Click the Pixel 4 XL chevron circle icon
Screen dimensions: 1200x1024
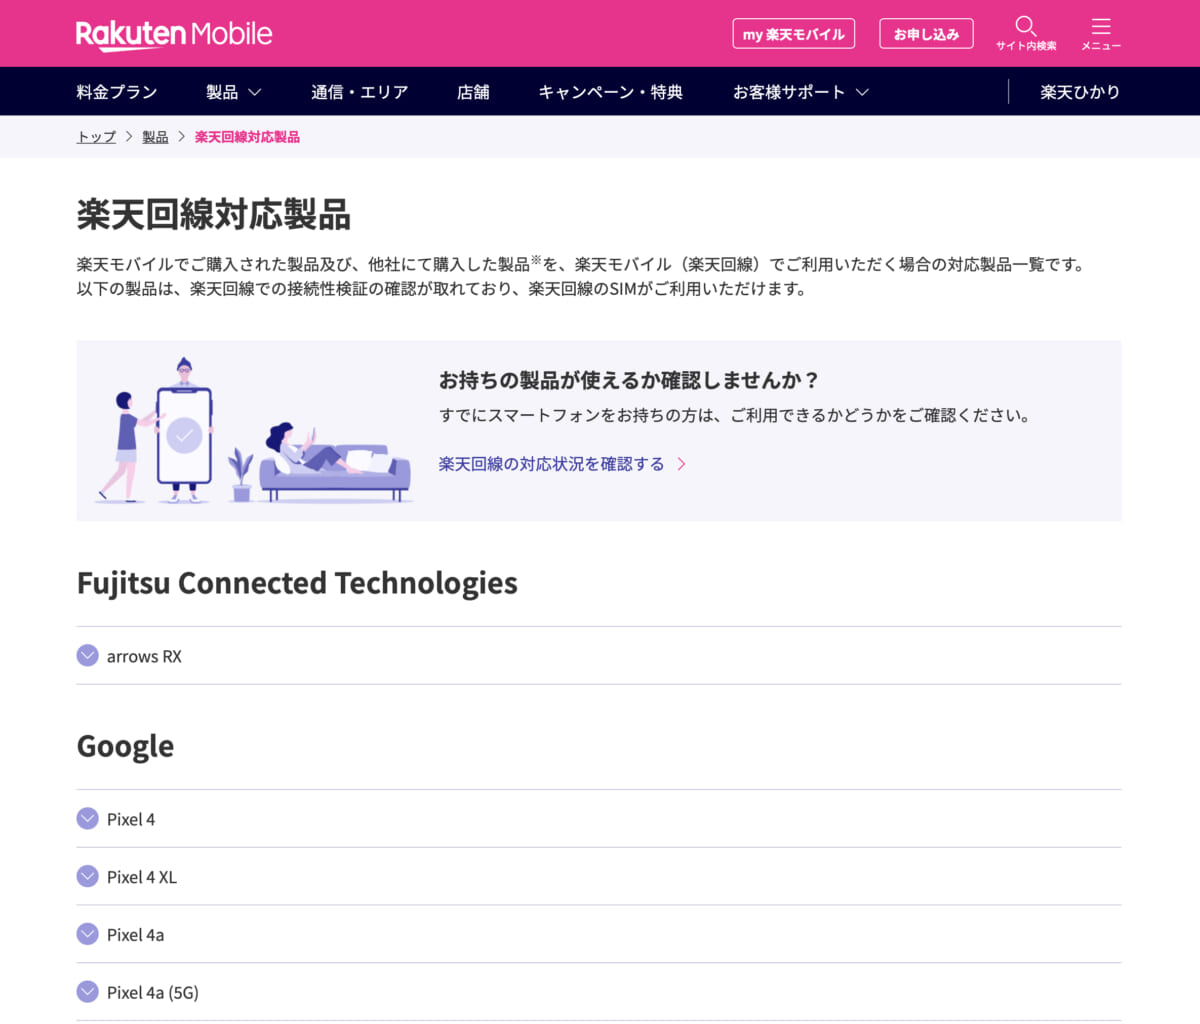pyautogui.click(x=88, y=876)
